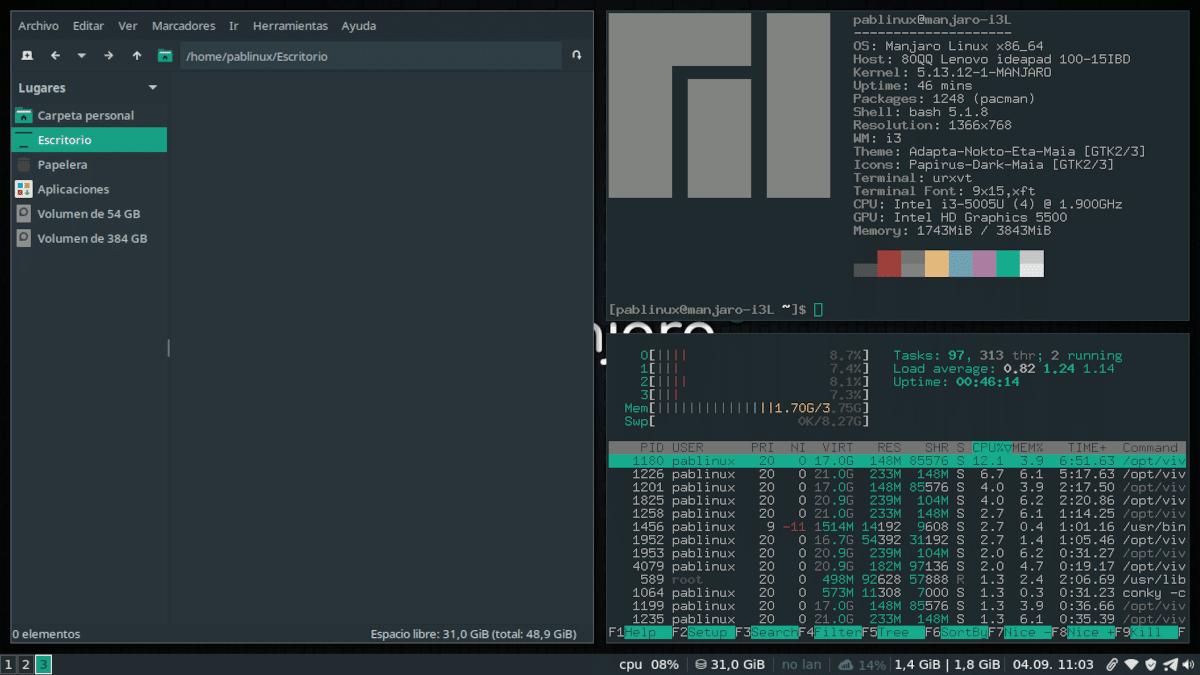The image size is (1200, 675).
Task: Click the path field showing /home/pablinux/Escritorio
Action: [370, 56]
